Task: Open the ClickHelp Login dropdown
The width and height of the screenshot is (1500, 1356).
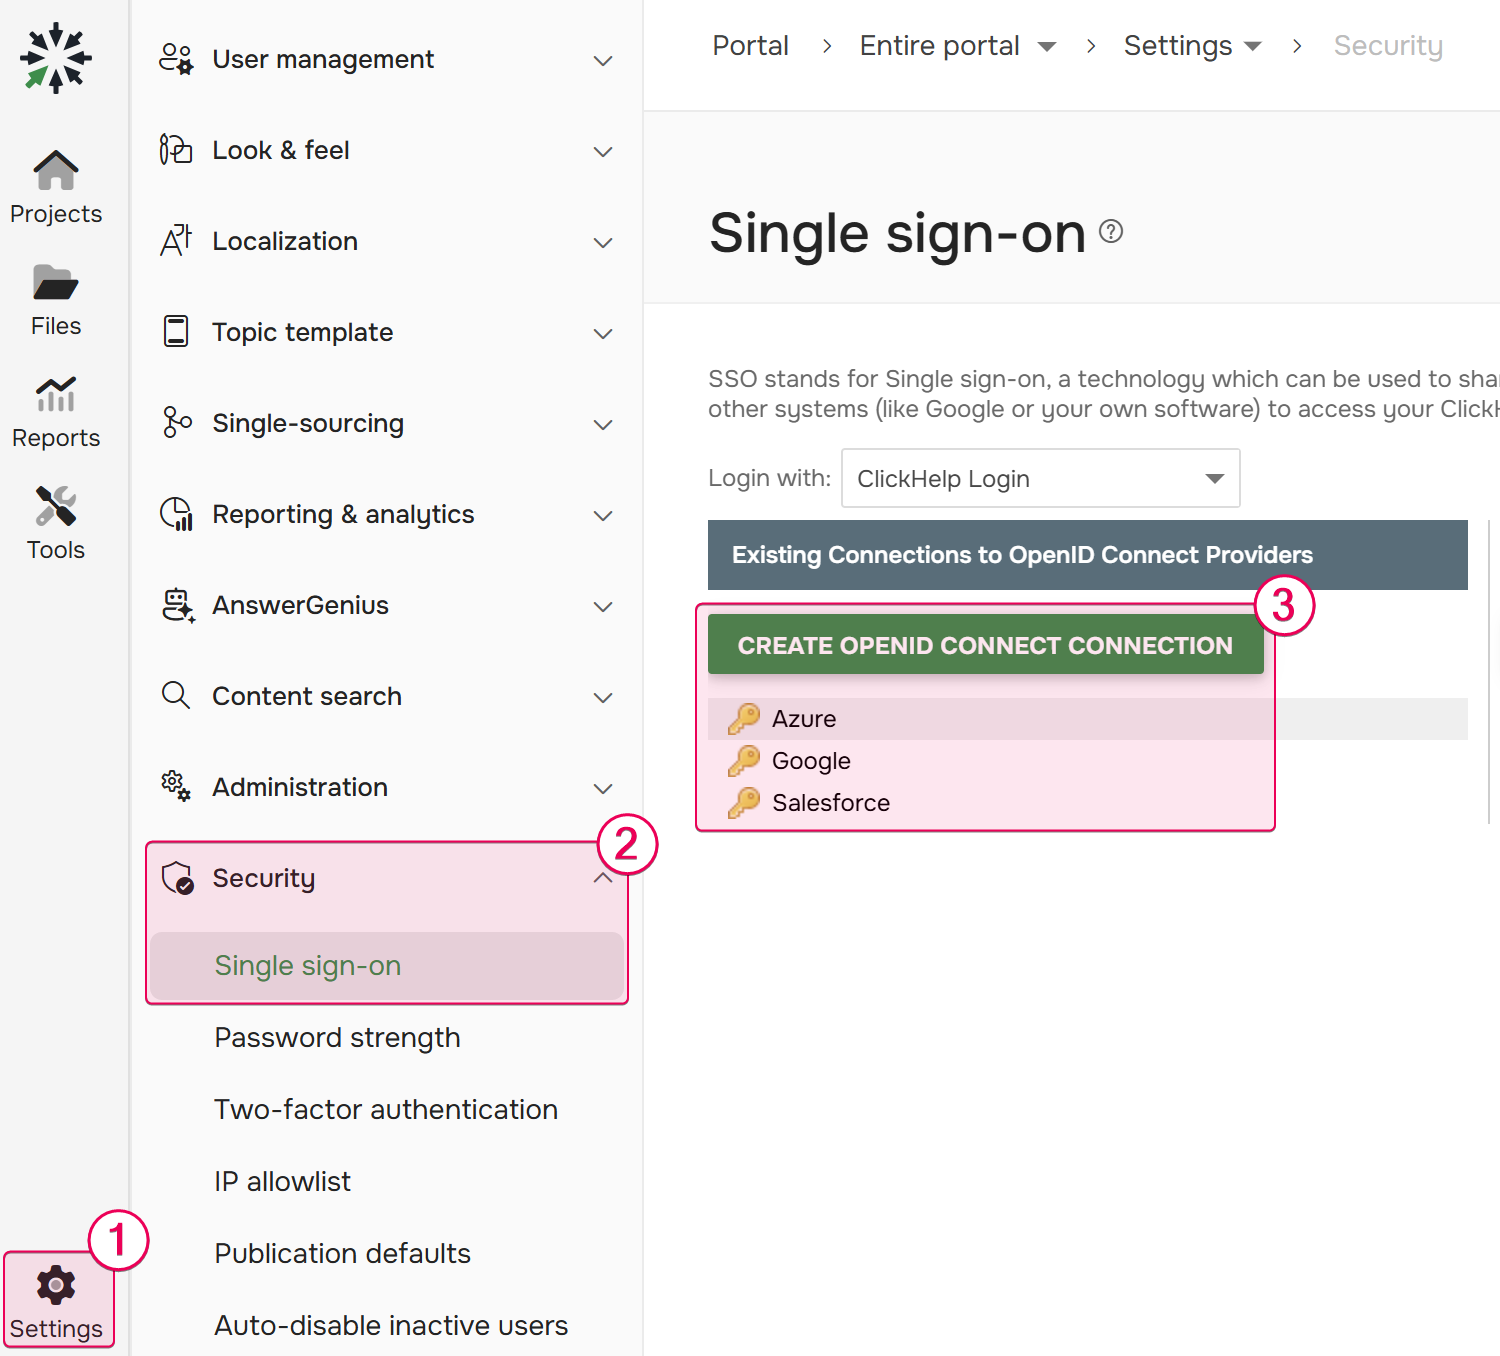Action: [1040, 478]
